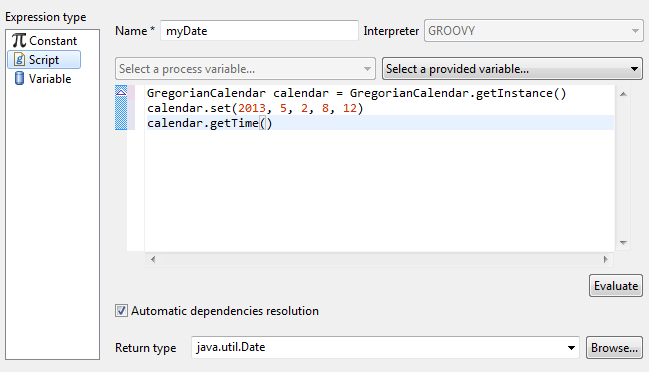
Task: Open Select a provided variable dropdown
Action: pyautogui.click(x=512, y=69)
